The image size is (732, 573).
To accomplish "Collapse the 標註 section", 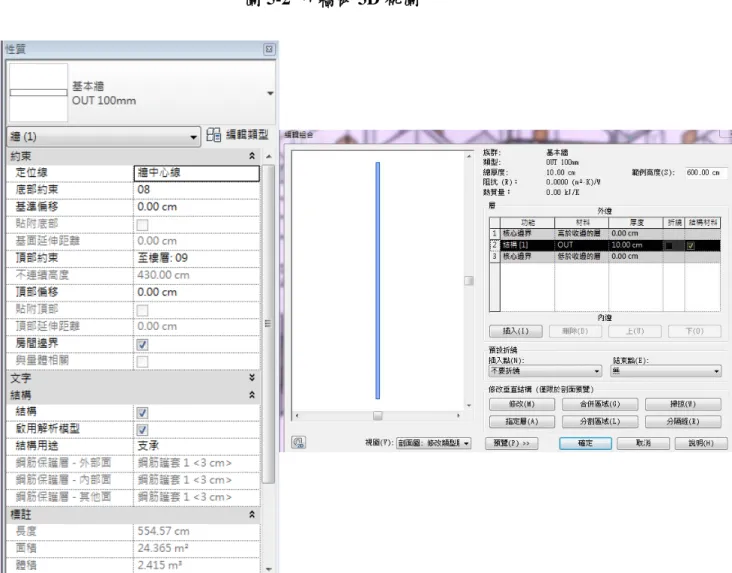I will (252, 514).
